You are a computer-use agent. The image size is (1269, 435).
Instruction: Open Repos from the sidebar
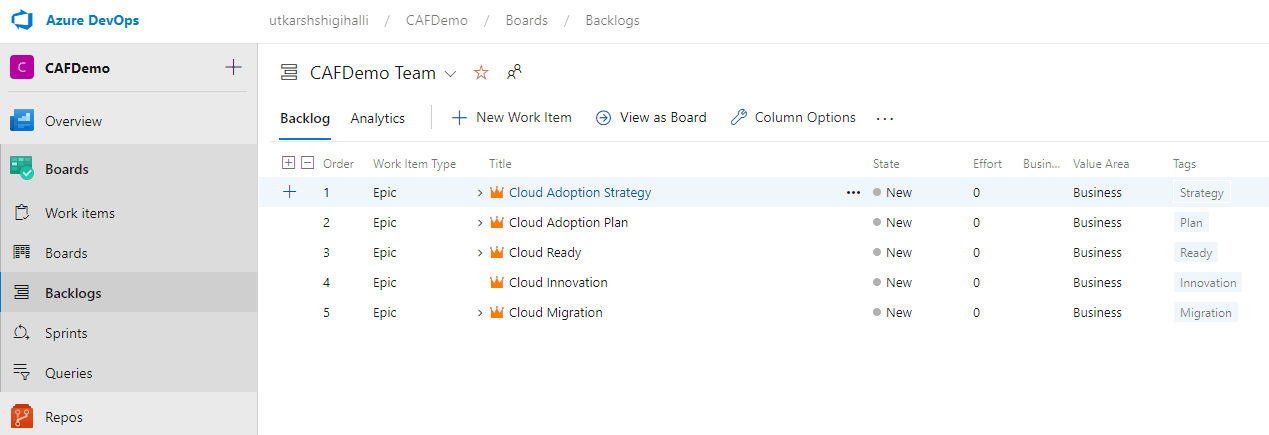[x=64, y=417]
